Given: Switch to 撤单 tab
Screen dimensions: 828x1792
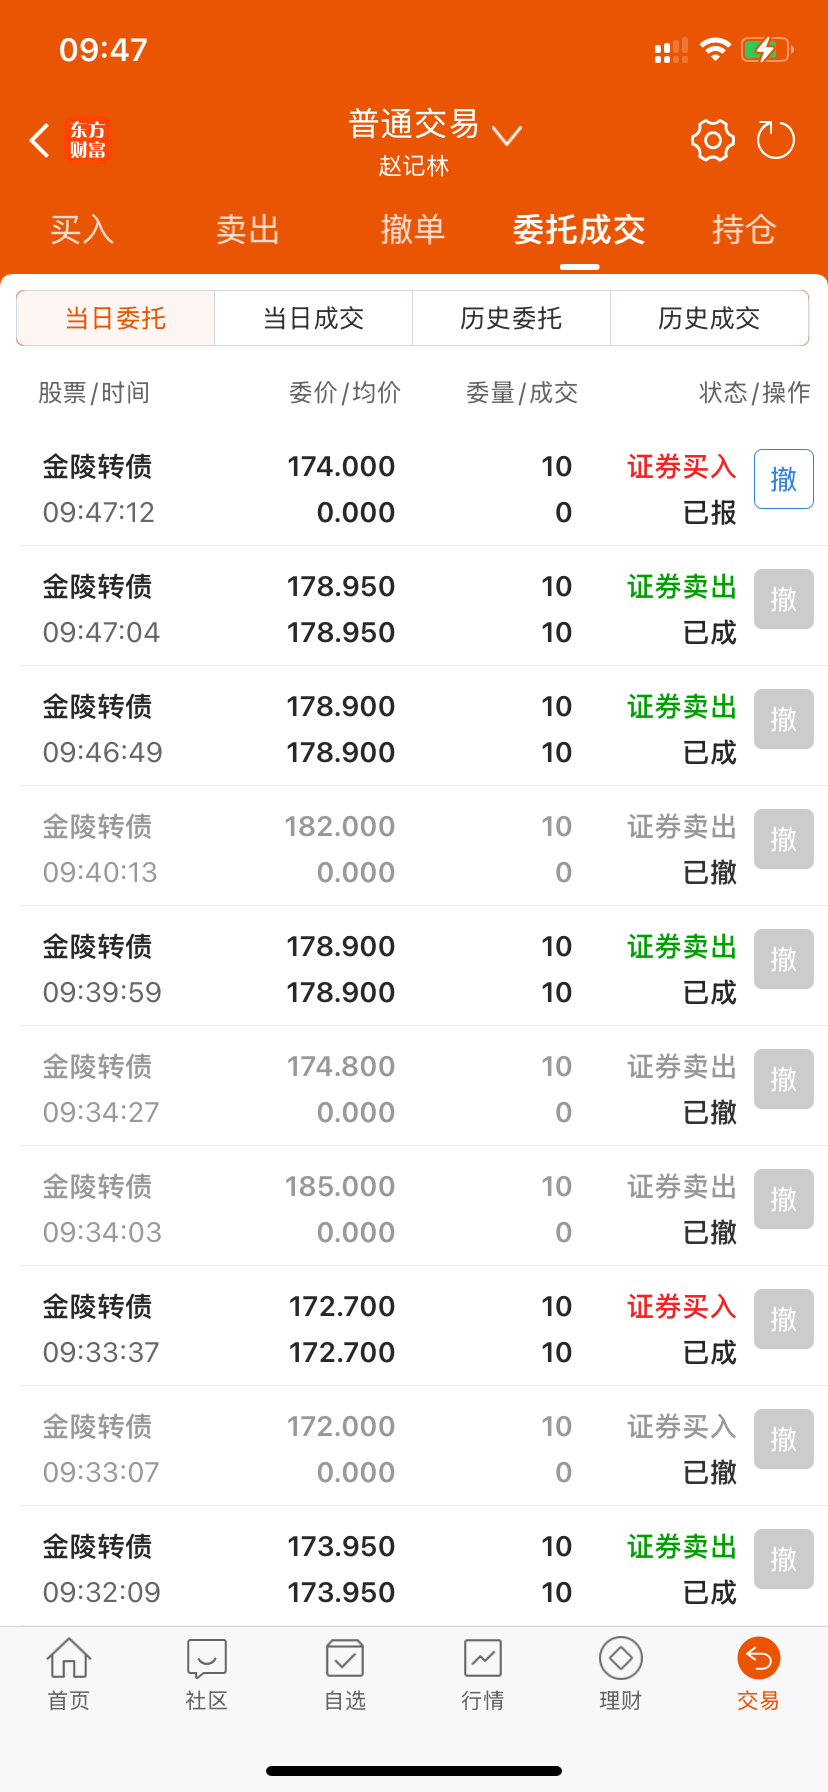Looking at the screenshot, I should [x=413, y=230].
